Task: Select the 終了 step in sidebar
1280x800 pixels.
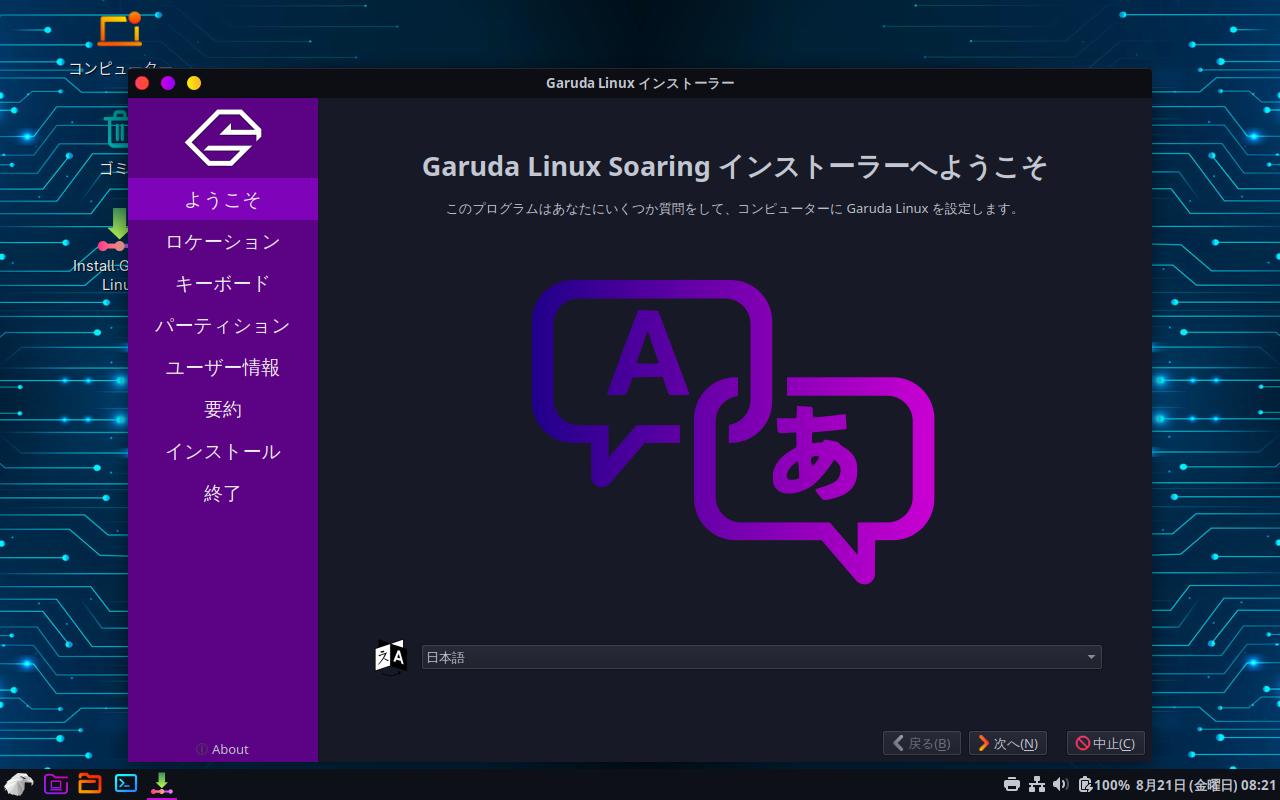Action: 223,493
